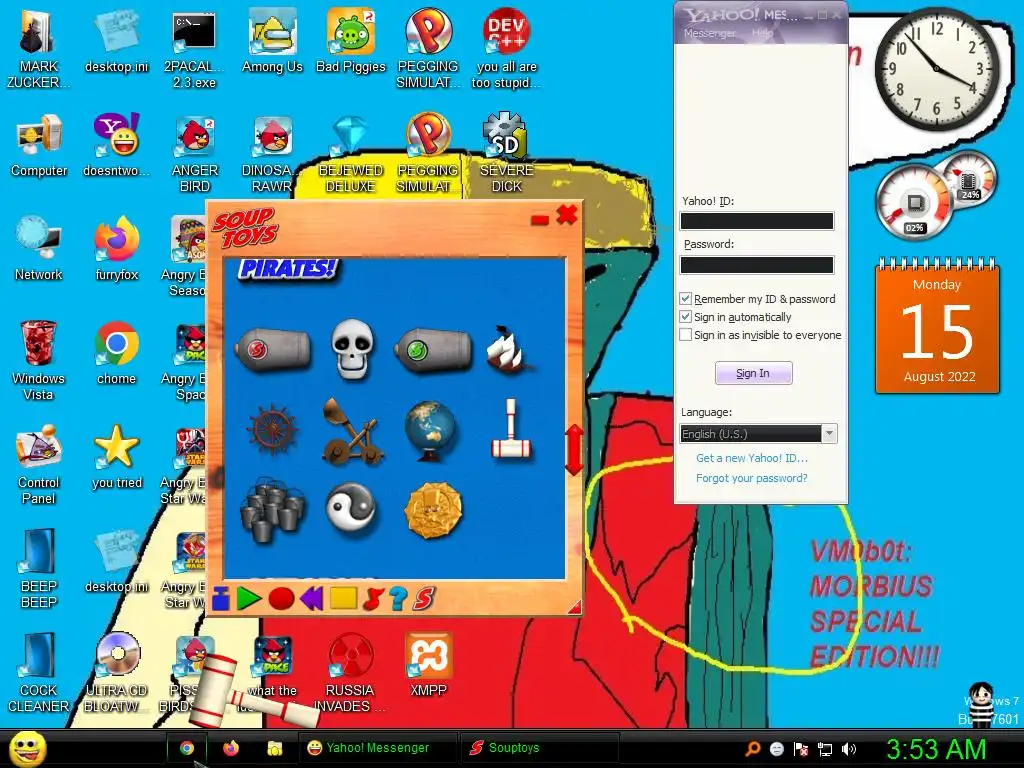Select the skull toy in Pirates set
This screenshot has height=768, width=1024.
(353, 348)
